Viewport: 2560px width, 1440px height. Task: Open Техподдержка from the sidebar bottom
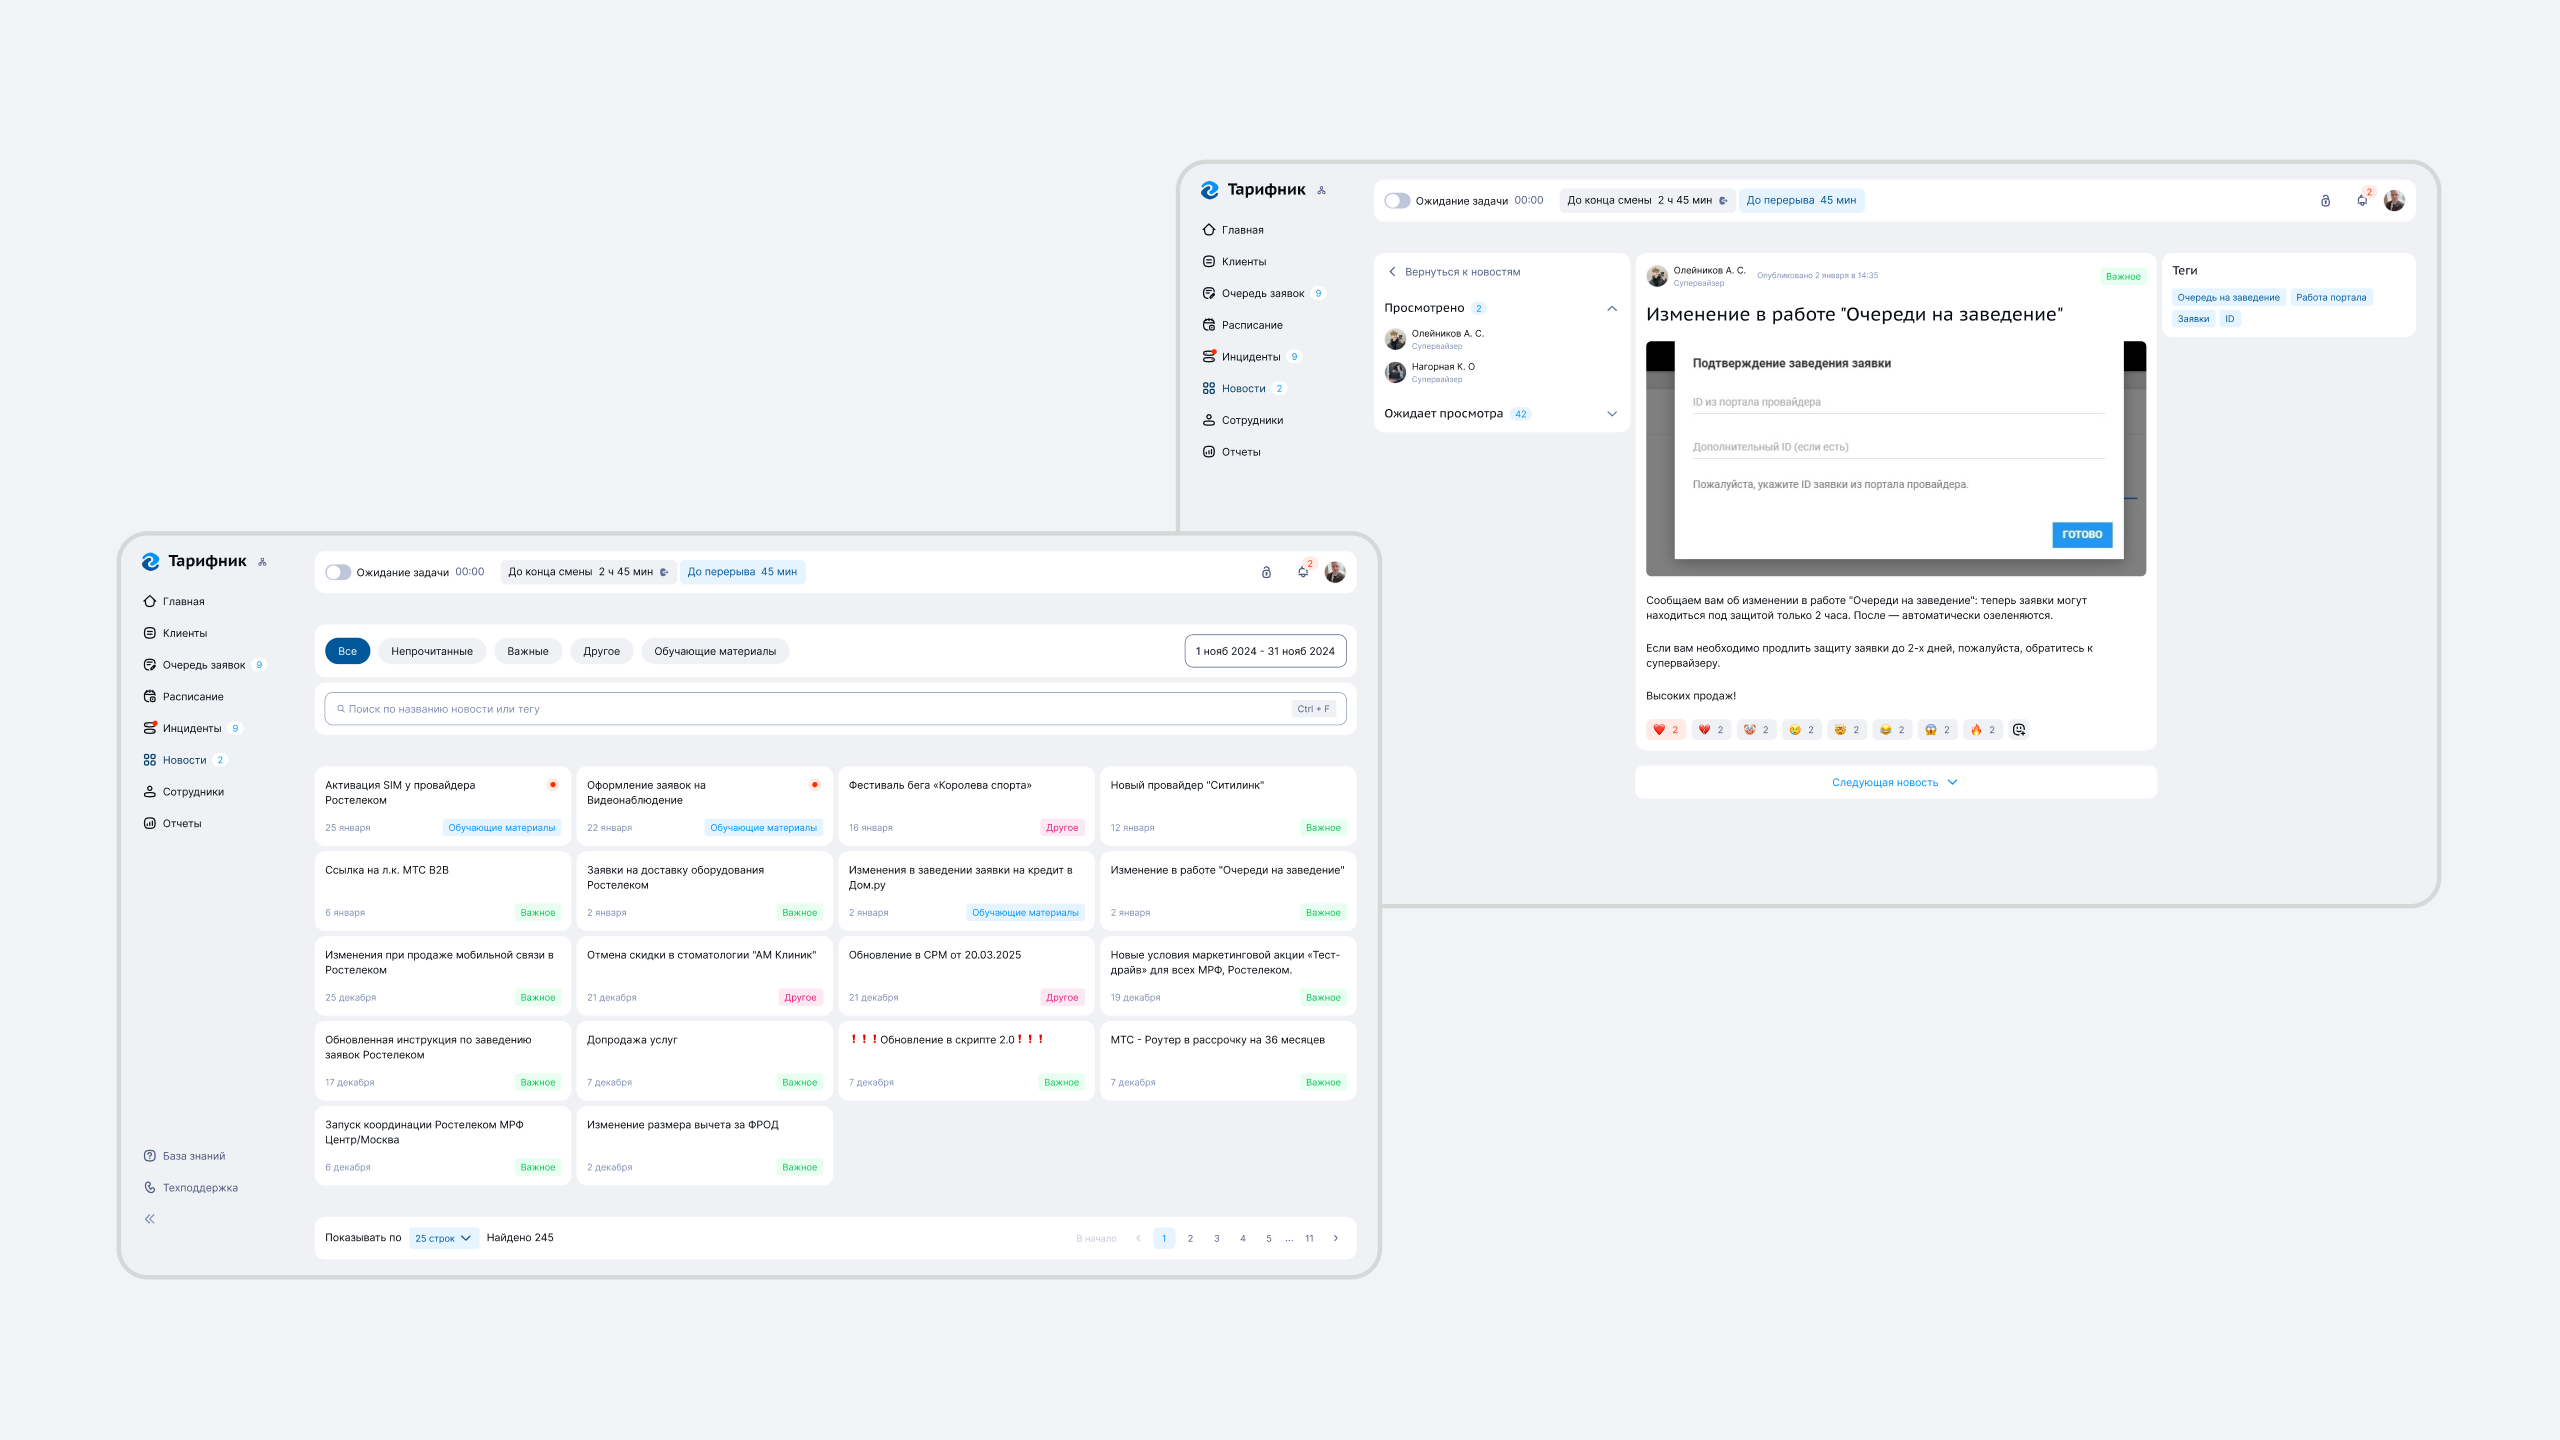[199, 1188]
